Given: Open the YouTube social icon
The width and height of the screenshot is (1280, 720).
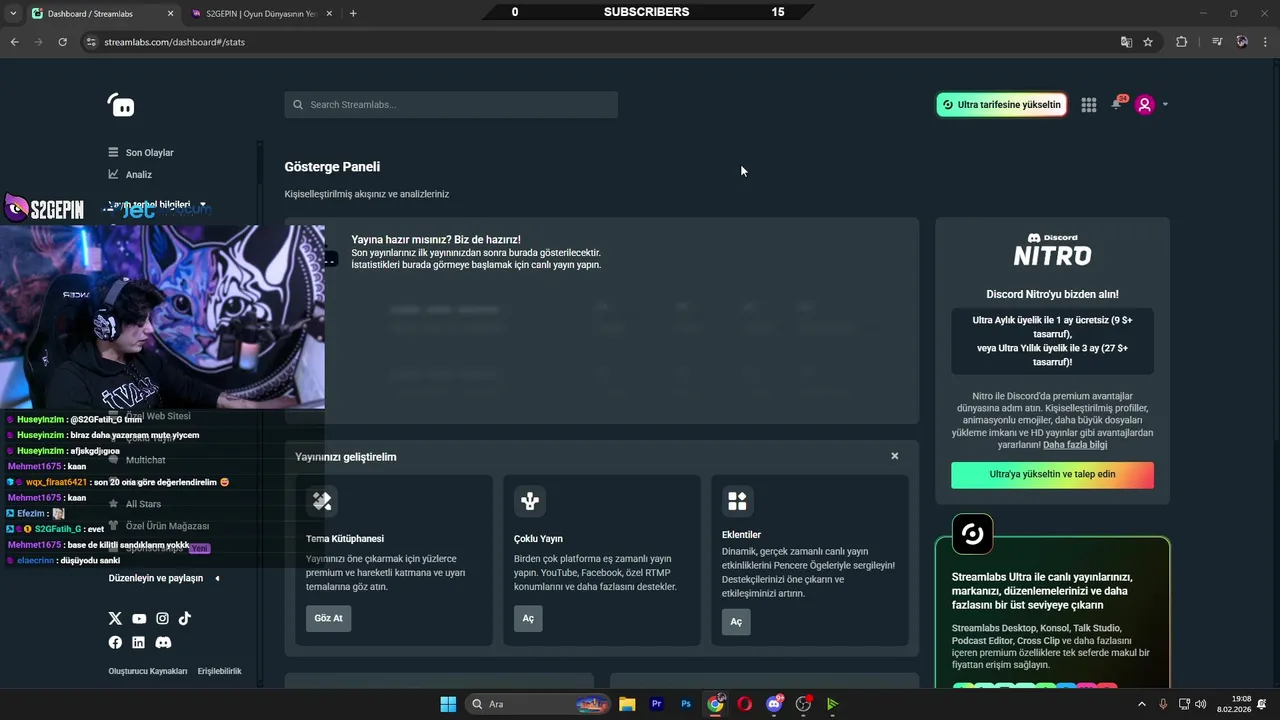Looking at the screenshot, I should click(x=139, y=619).
